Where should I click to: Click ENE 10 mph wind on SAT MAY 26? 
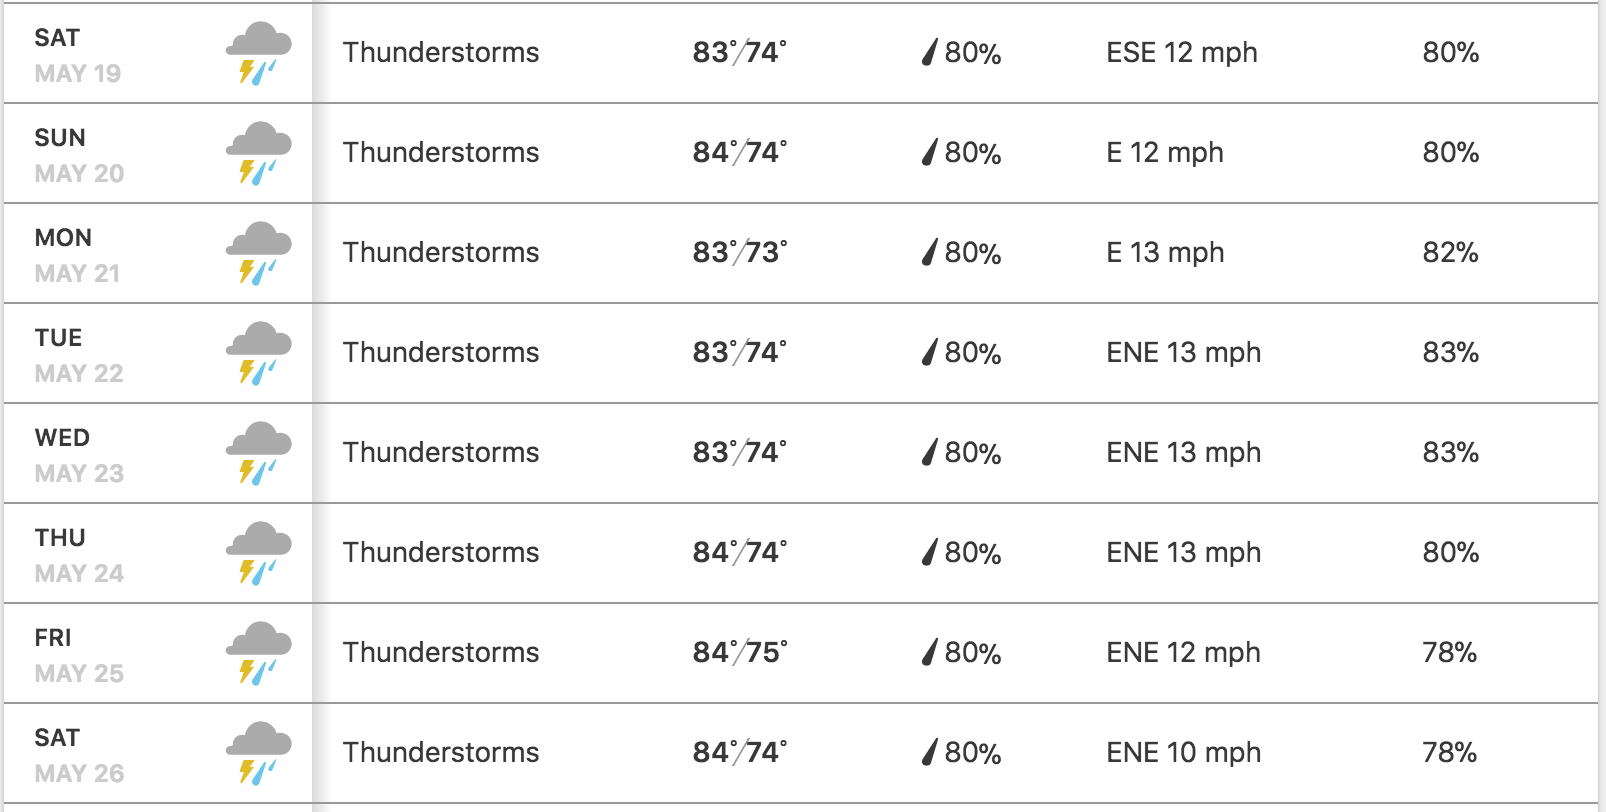point(1183,752)
